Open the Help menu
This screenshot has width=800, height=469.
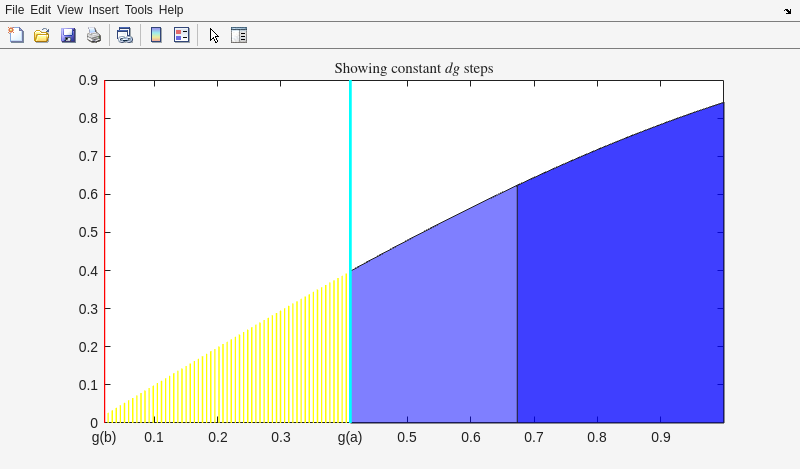tap(171, 9)
